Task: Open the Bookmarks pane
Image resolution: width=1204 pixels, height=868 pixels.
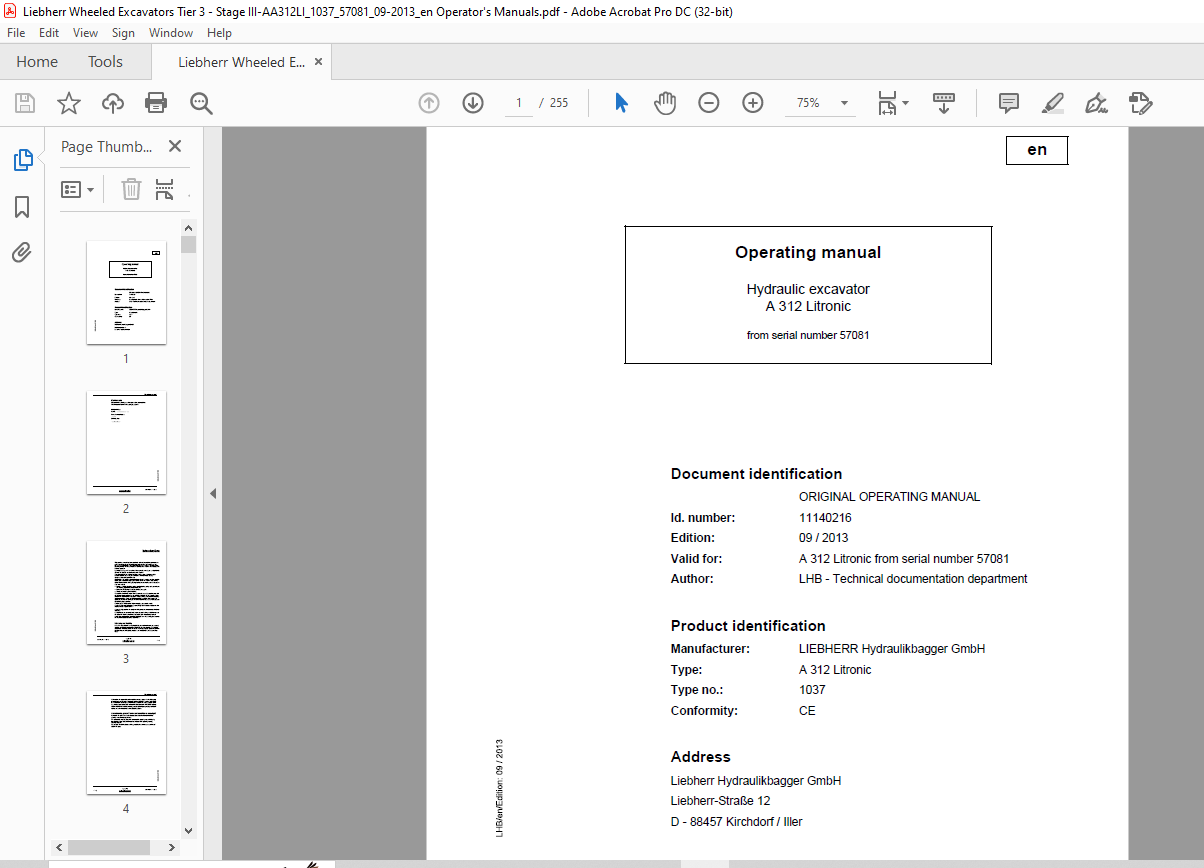Action: point(22,207)
